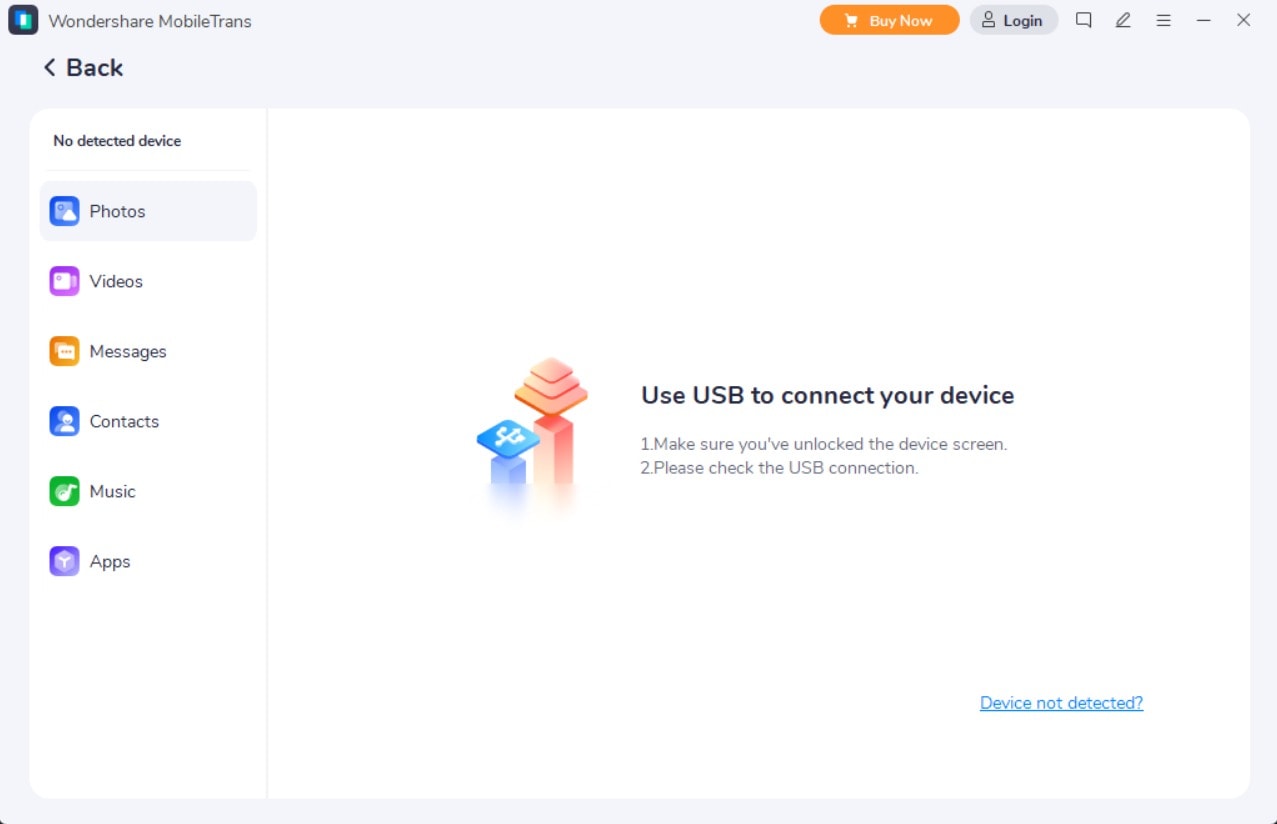Click the pencil edit icon in title bar
Screen dimensions: 1277x824
[1123, 20]
